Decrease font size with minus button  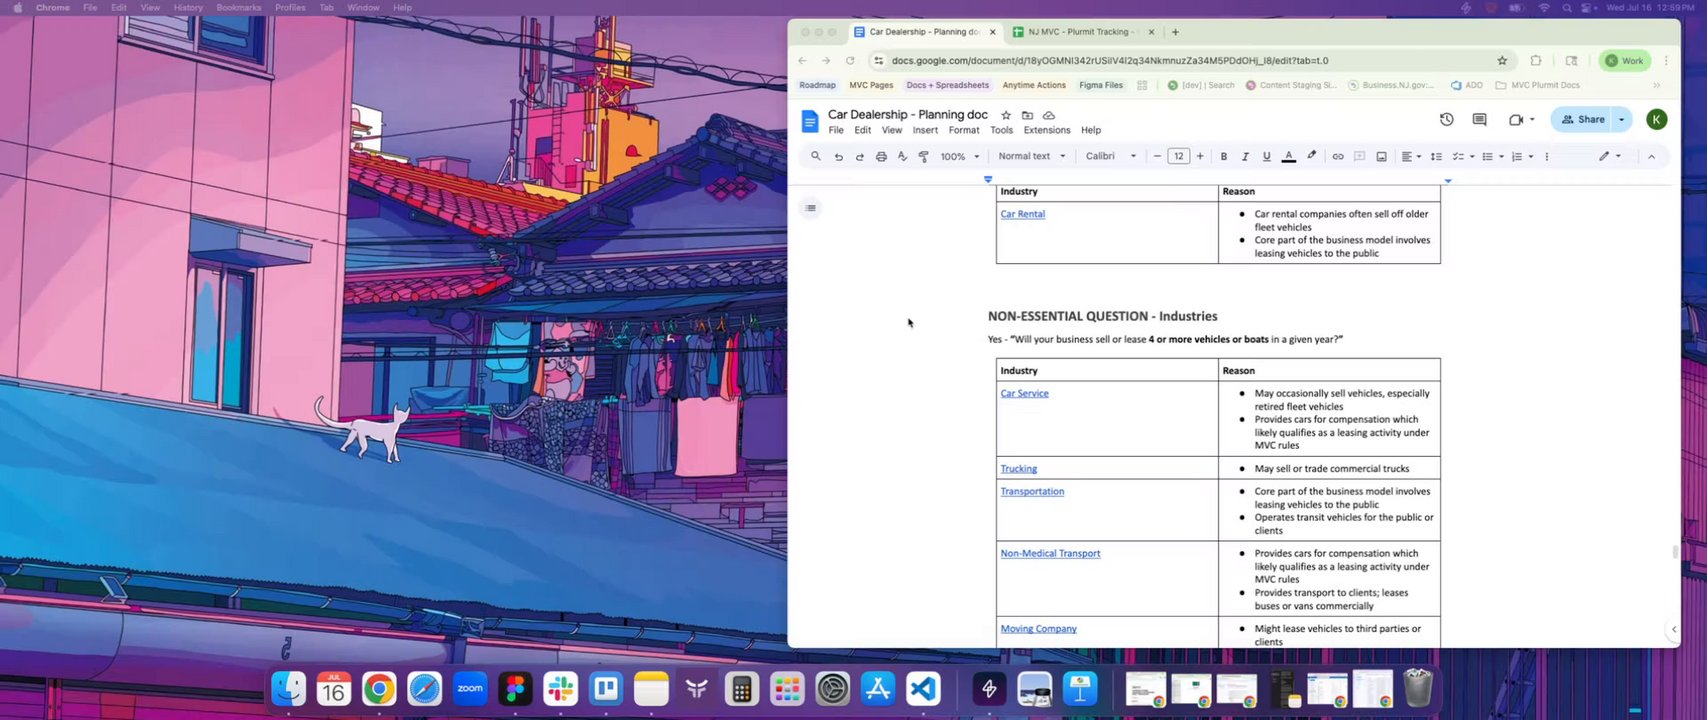[1157, 156]
